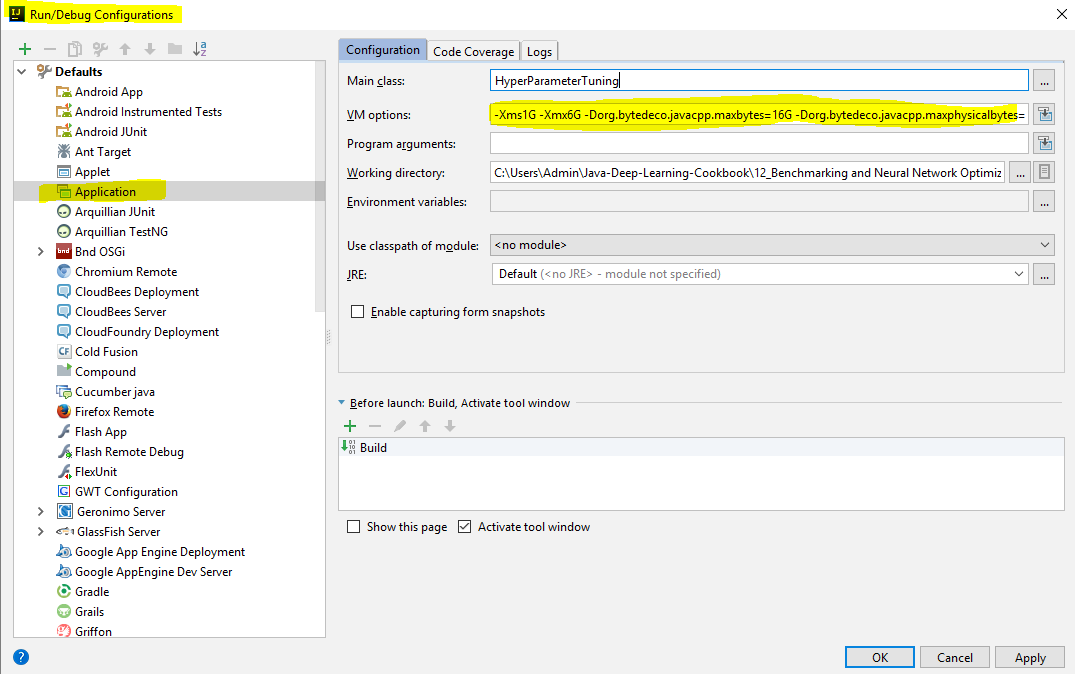Click the OK button

point(879,657)
